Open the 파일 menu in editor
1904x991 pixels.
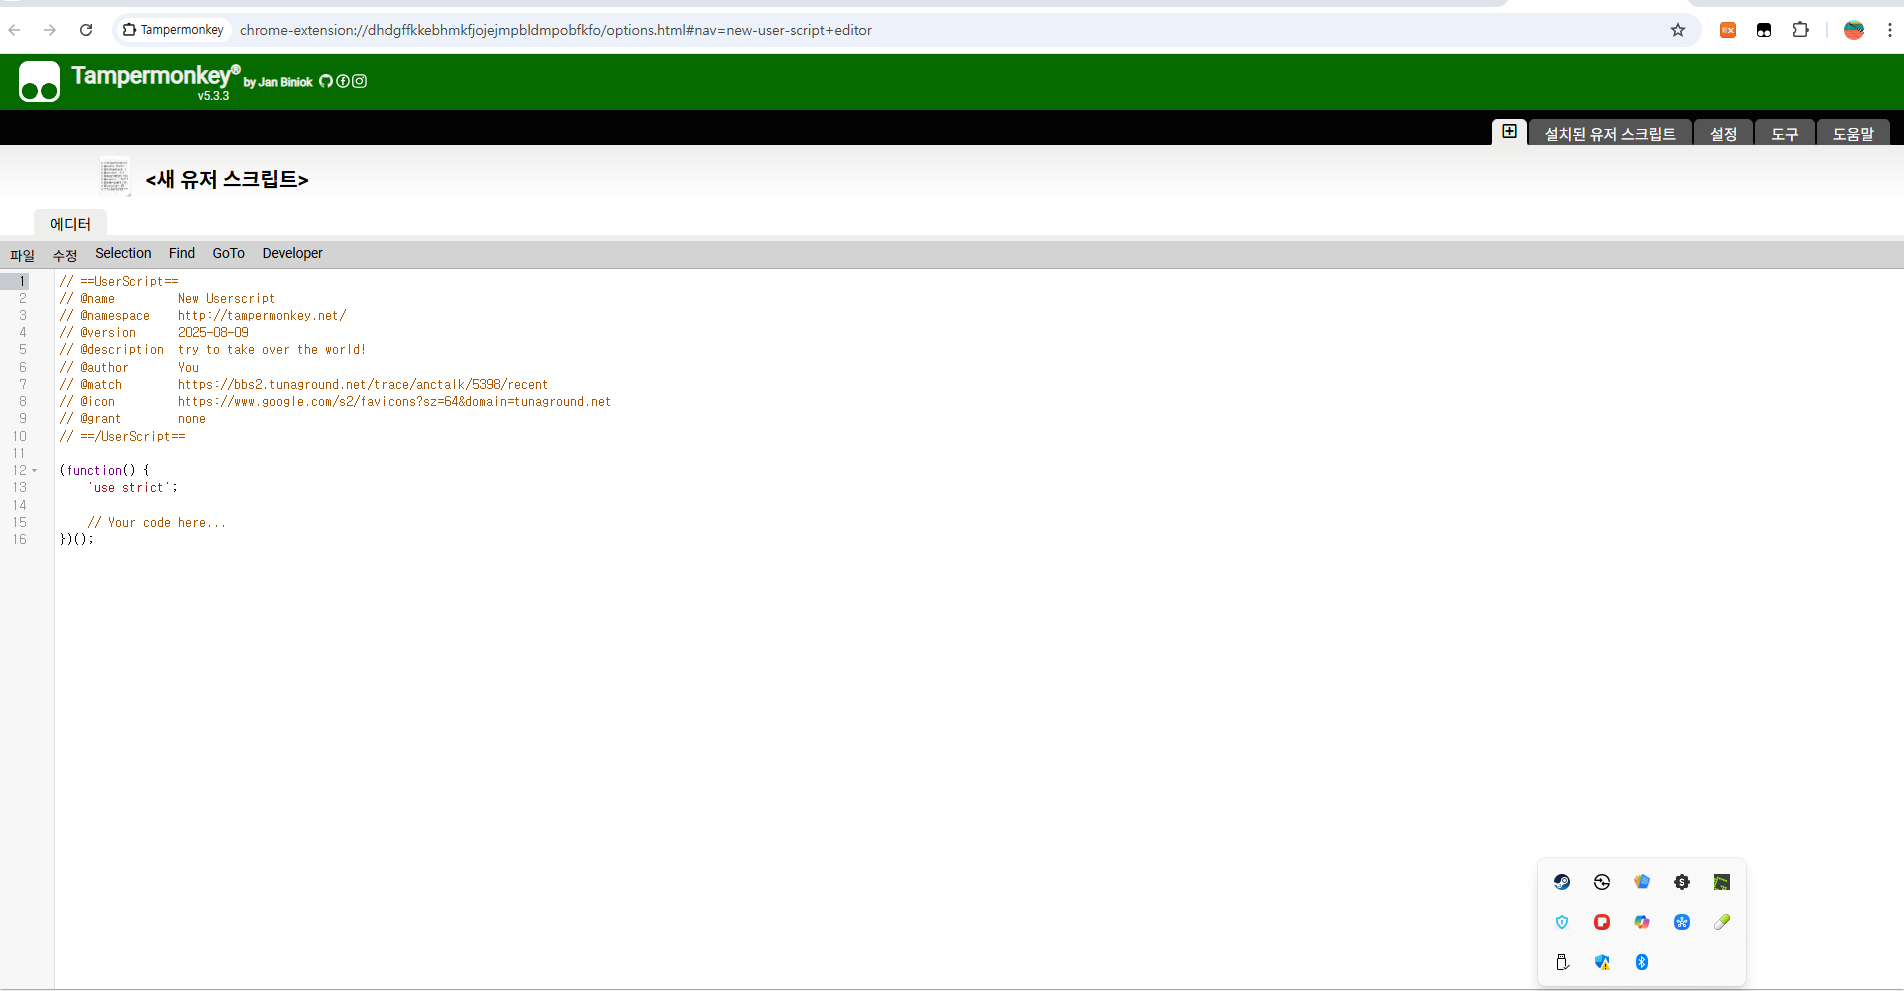(22, 255)
